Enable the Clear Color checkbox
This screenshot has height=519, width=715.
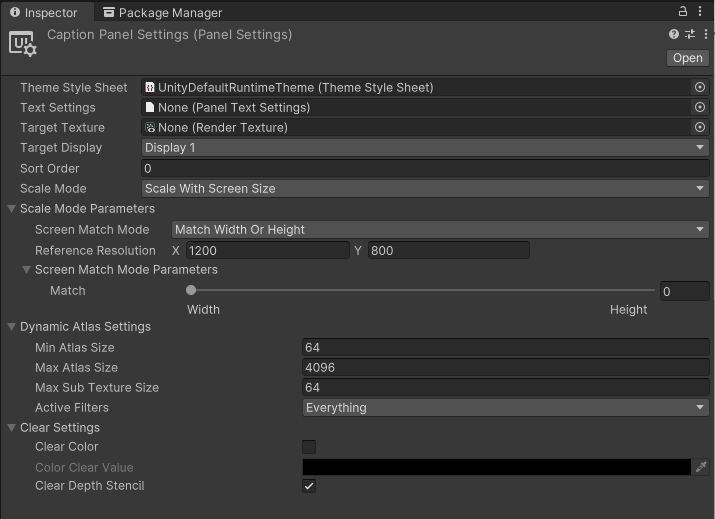(309, 447)
